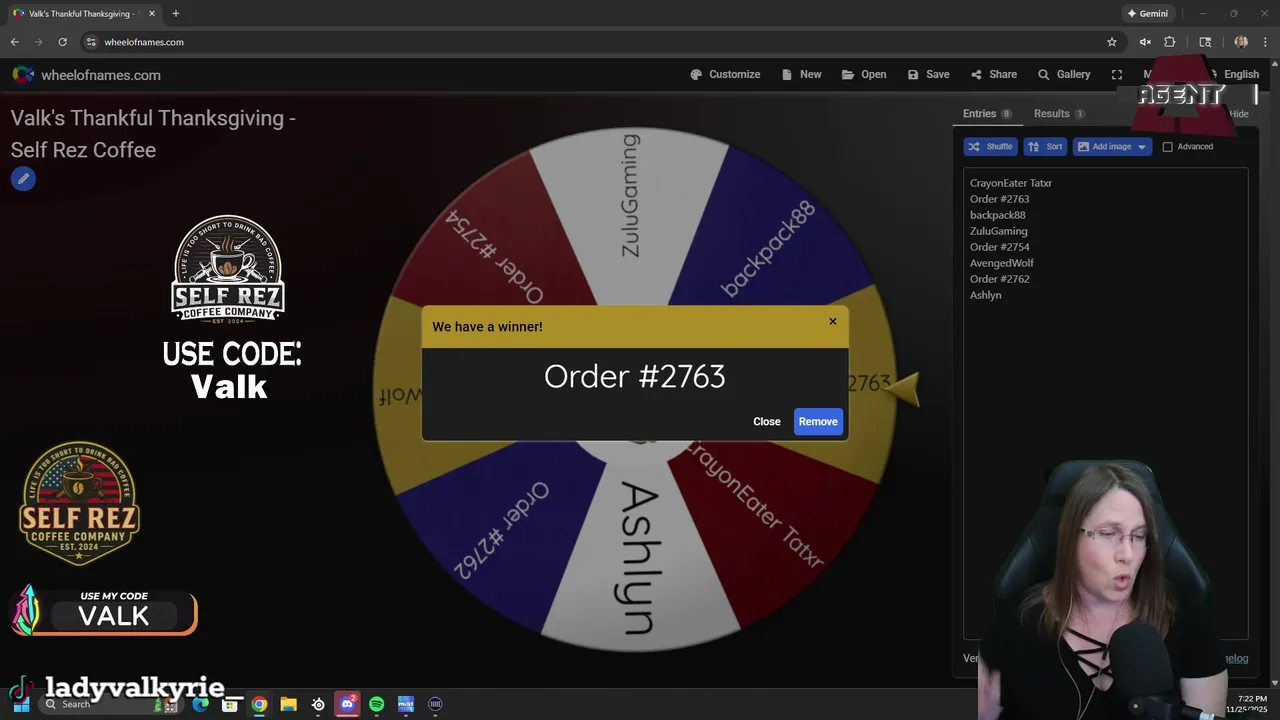
Task: Open the Customize palette menu
Action: (725, 74)
